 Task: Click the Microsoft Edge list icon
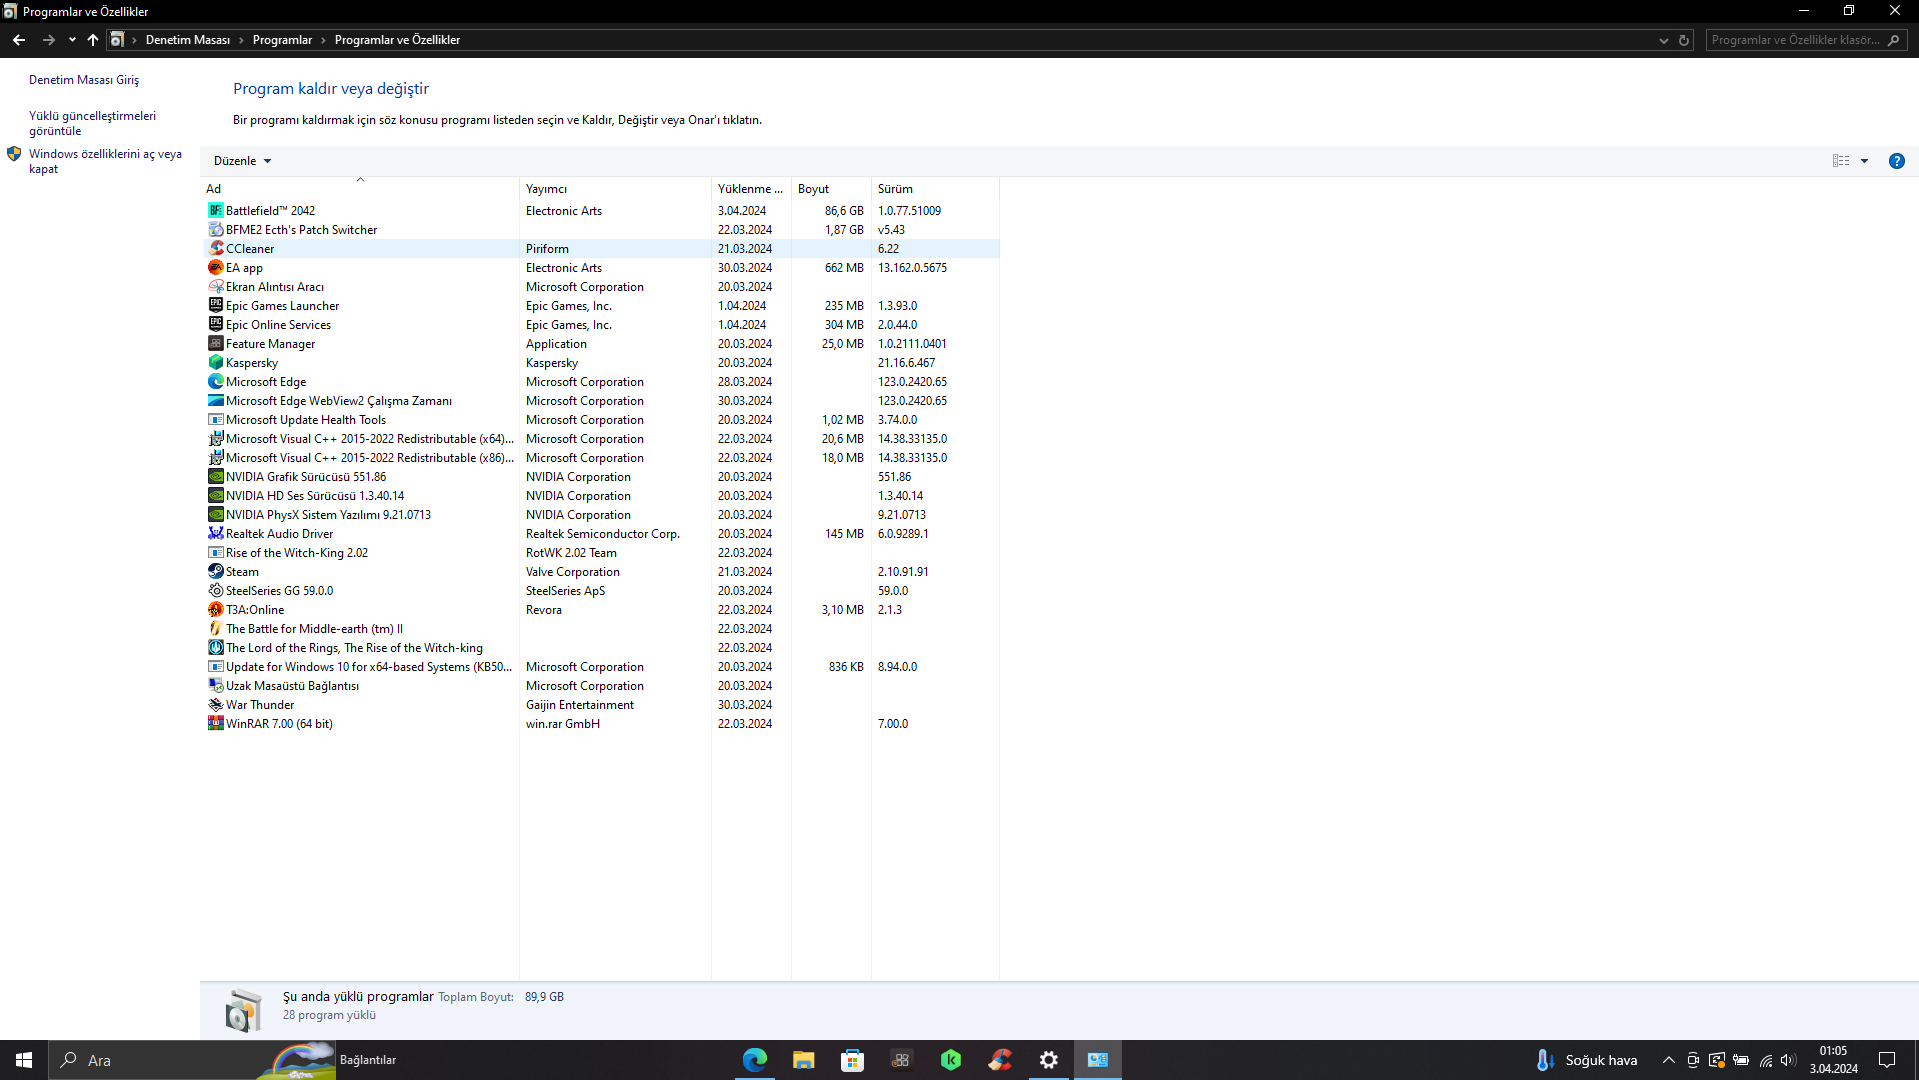(x=215, y=382)
